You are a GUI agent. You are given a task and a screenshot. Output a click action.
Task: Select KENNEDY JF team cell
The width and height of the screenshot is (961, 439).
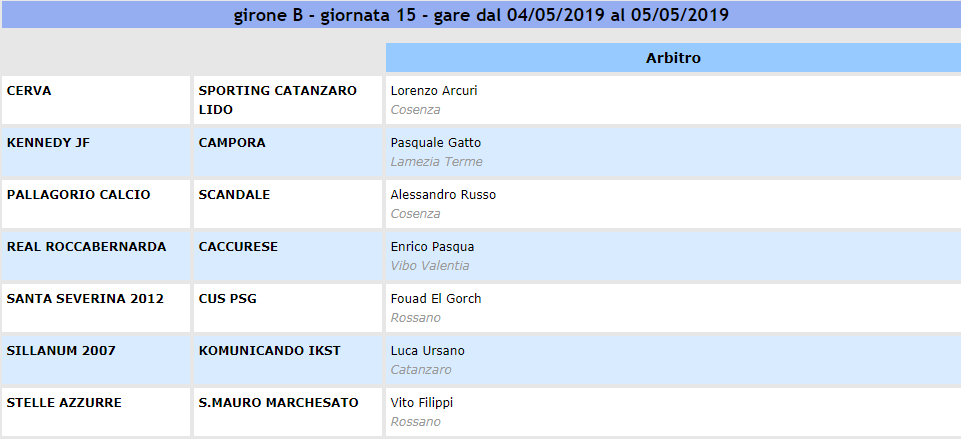(48, 143)
